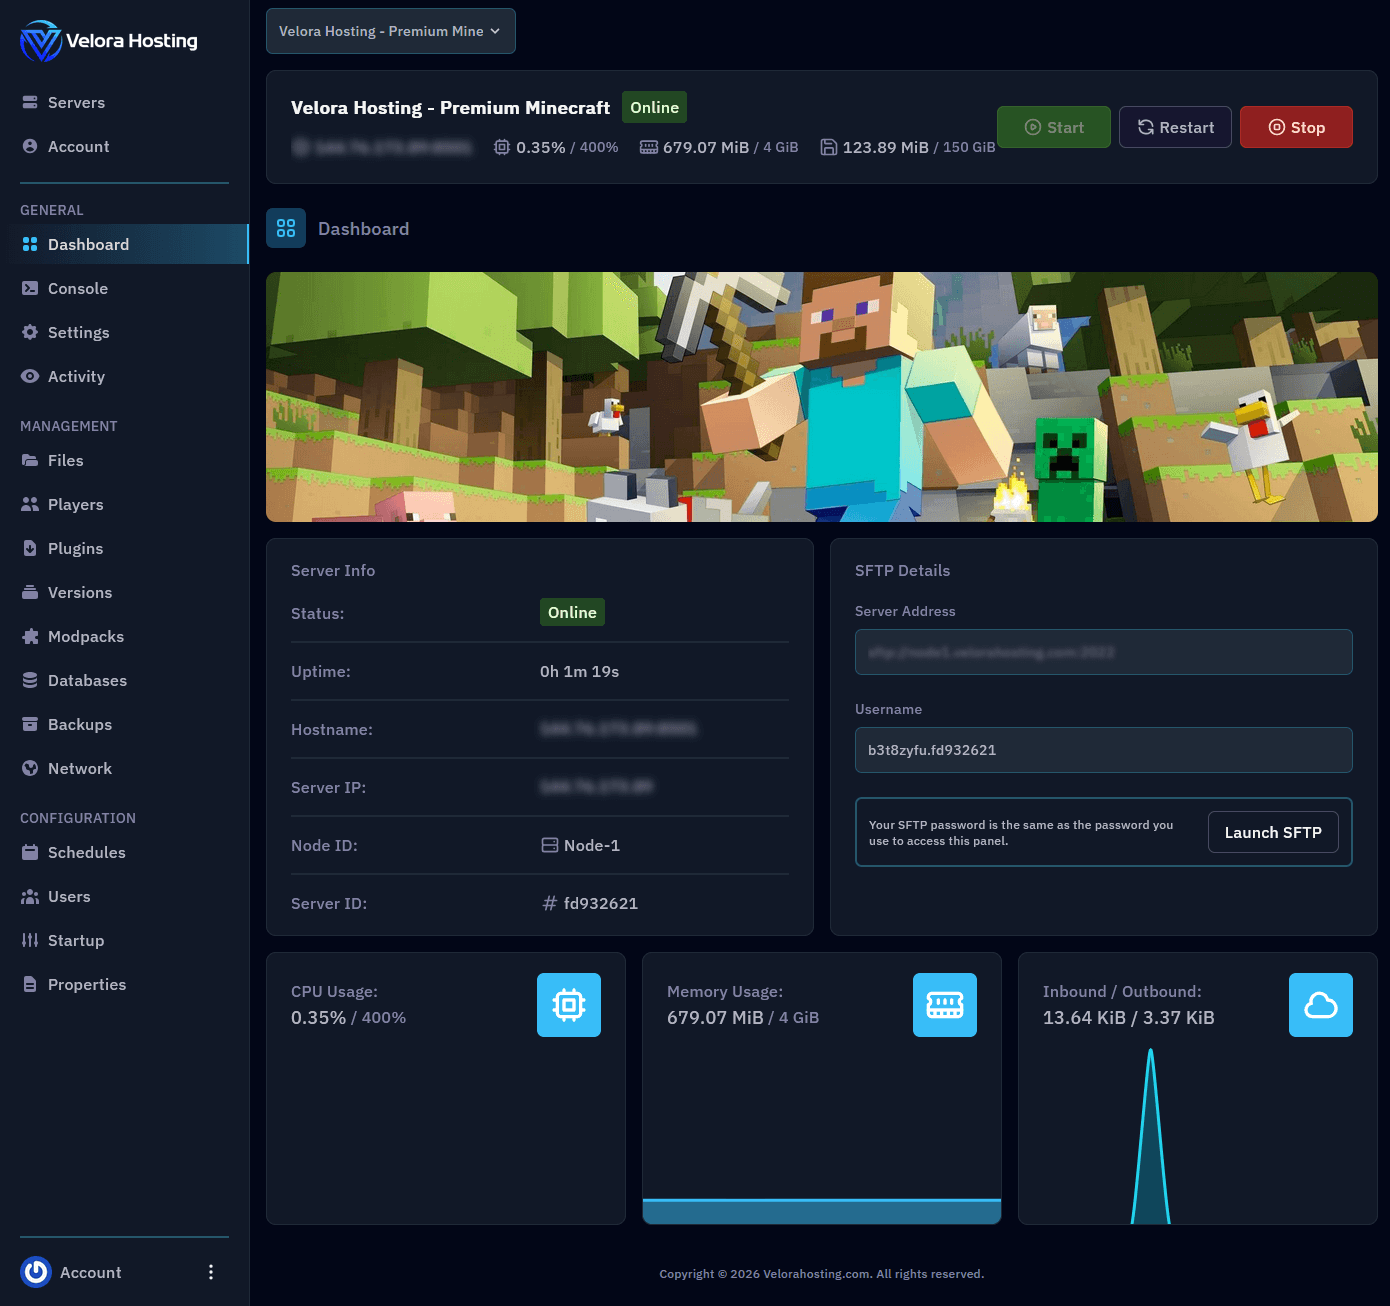Click the Velora Hosting logo
Screen dimensions: 1390x1306
point(108,41)
